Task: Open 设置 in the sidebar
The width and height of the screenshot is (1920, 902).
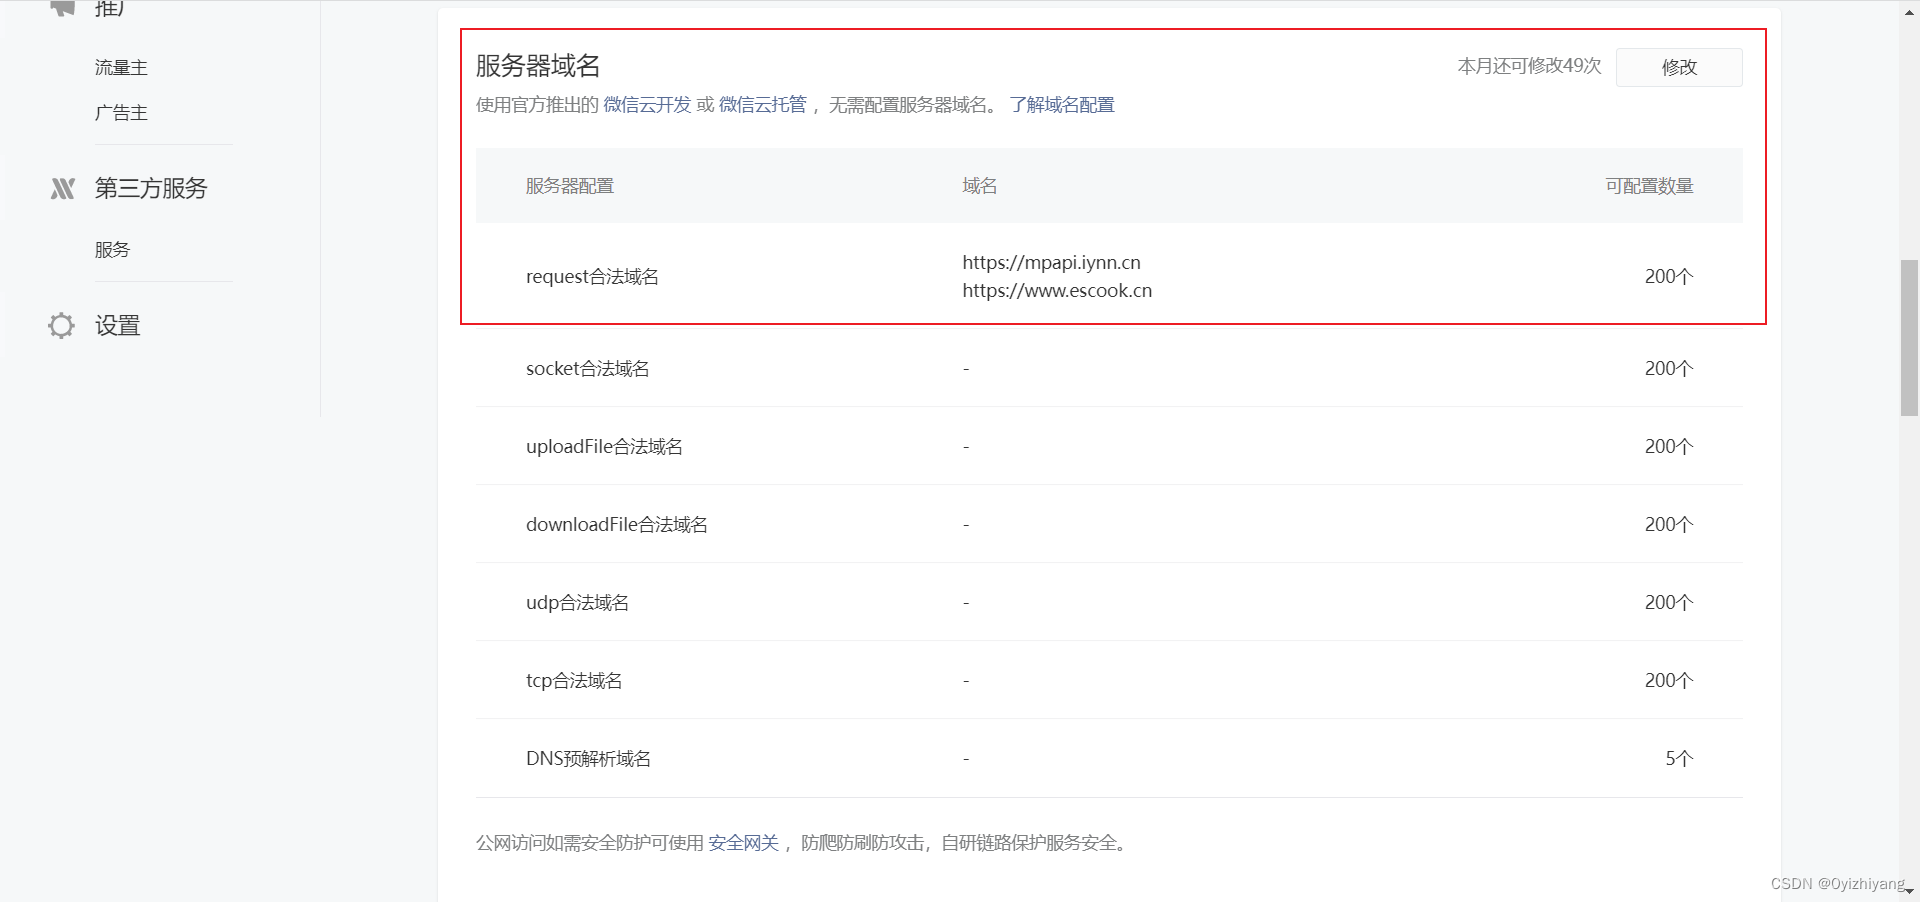Action: (117, 326)
